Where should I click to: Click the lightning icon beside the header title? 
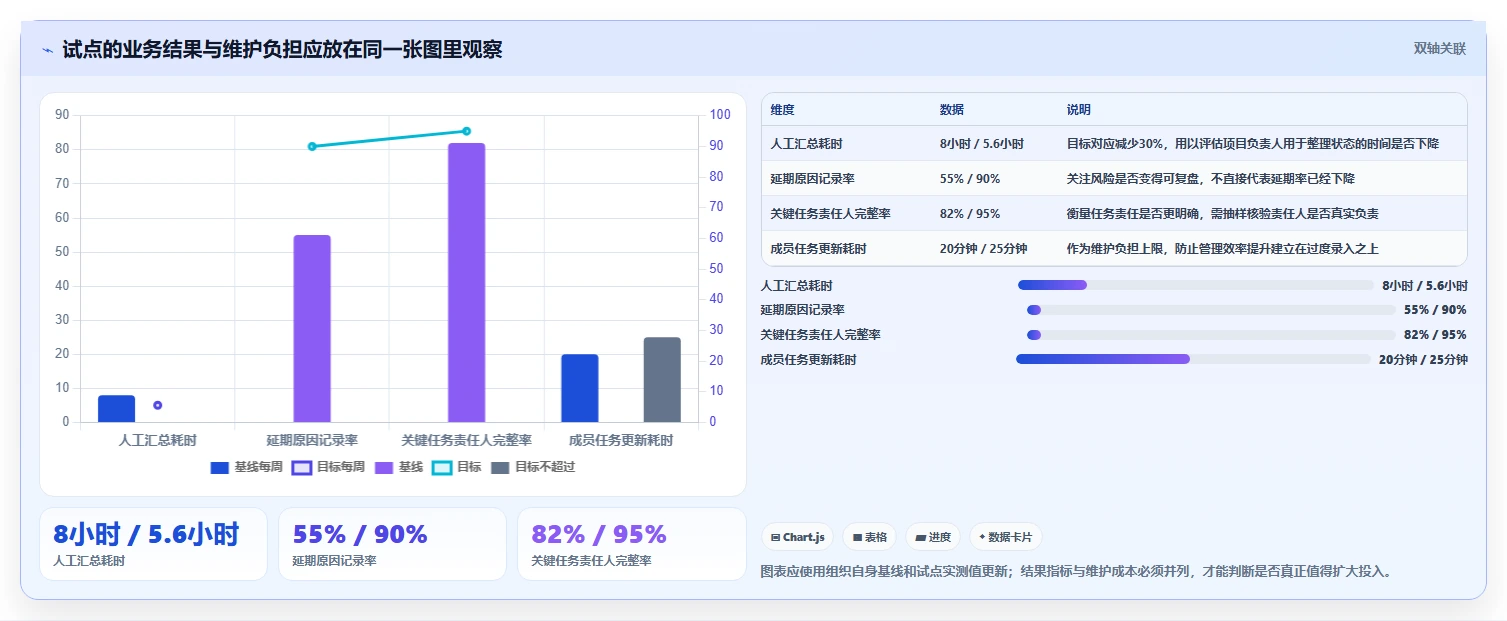point(47,50)
